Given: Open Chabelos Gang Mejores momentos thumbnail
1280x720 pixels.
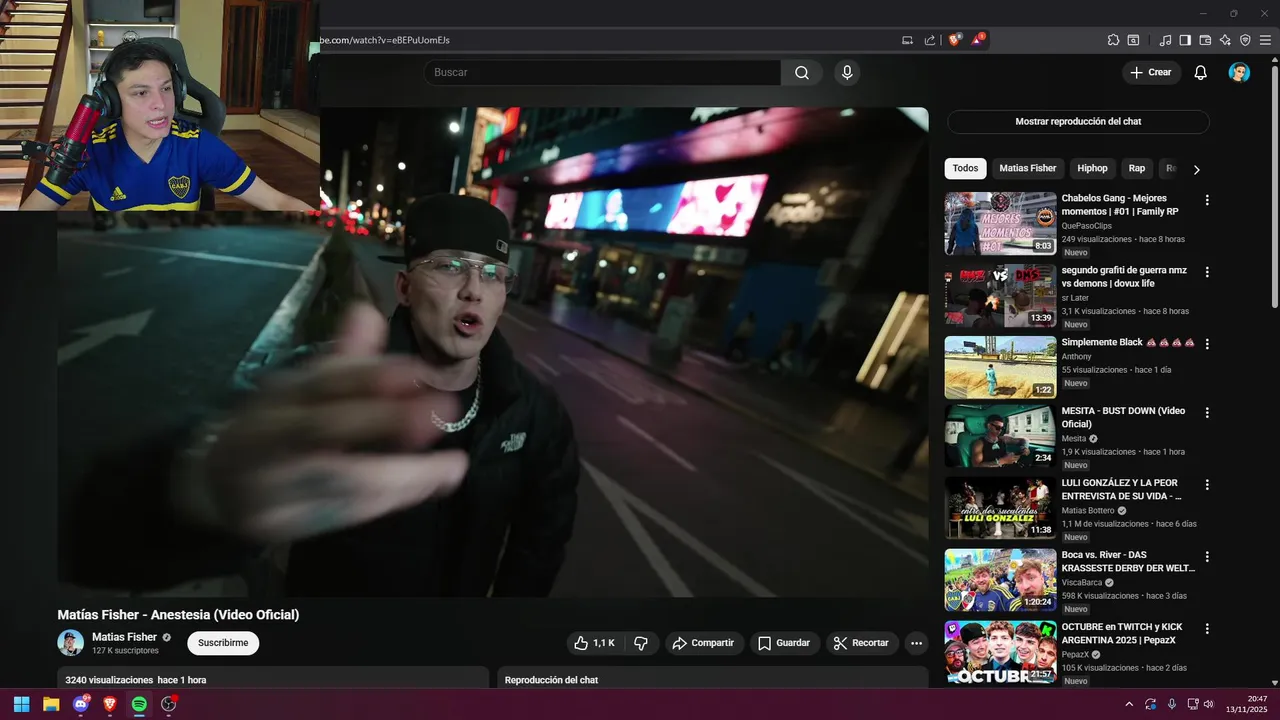Looking at the screenshot, I should coord(1000,224).
